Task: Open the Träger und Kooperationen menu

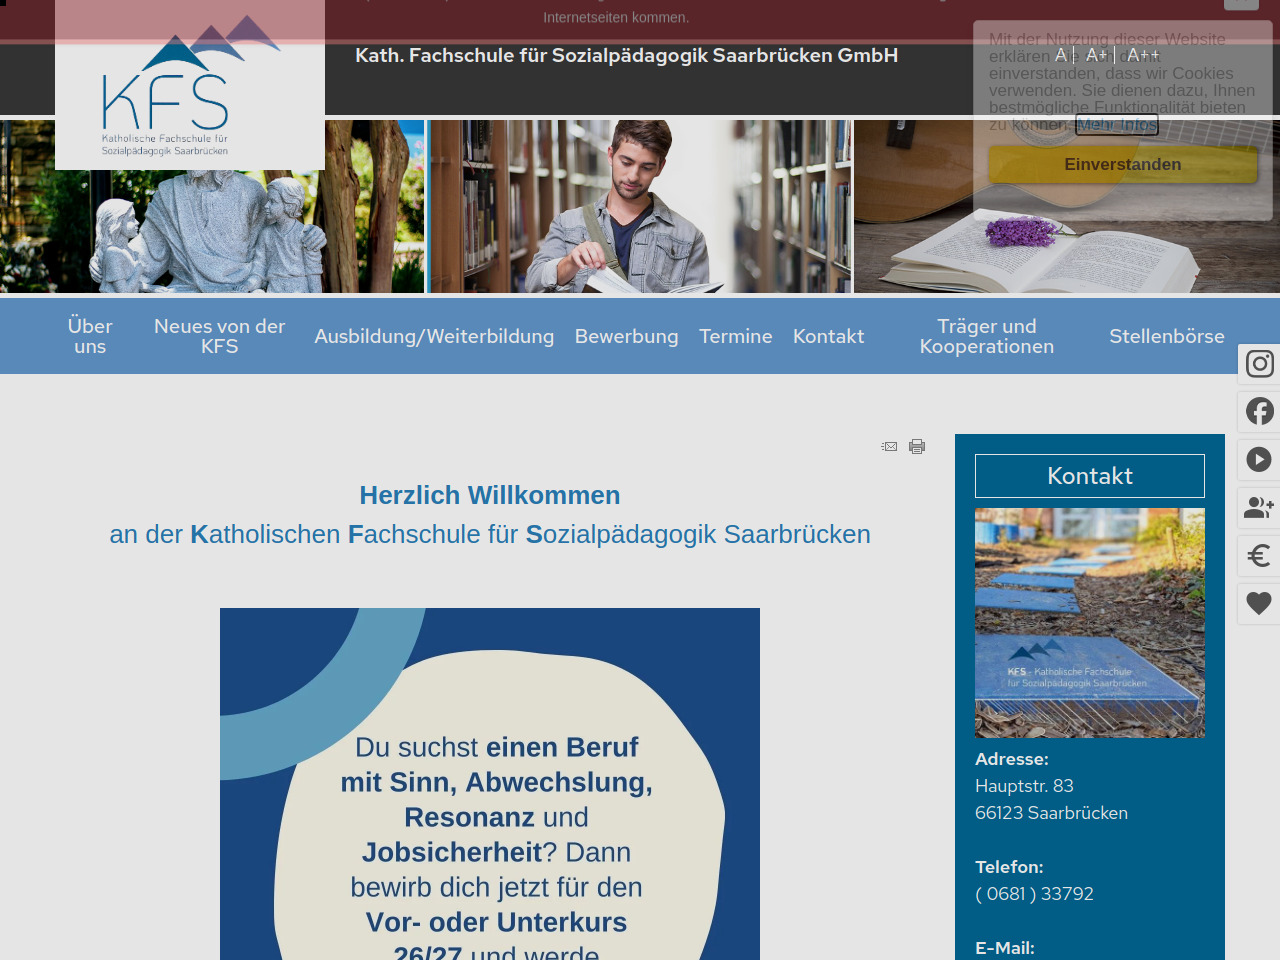Action: click(986, 336)
